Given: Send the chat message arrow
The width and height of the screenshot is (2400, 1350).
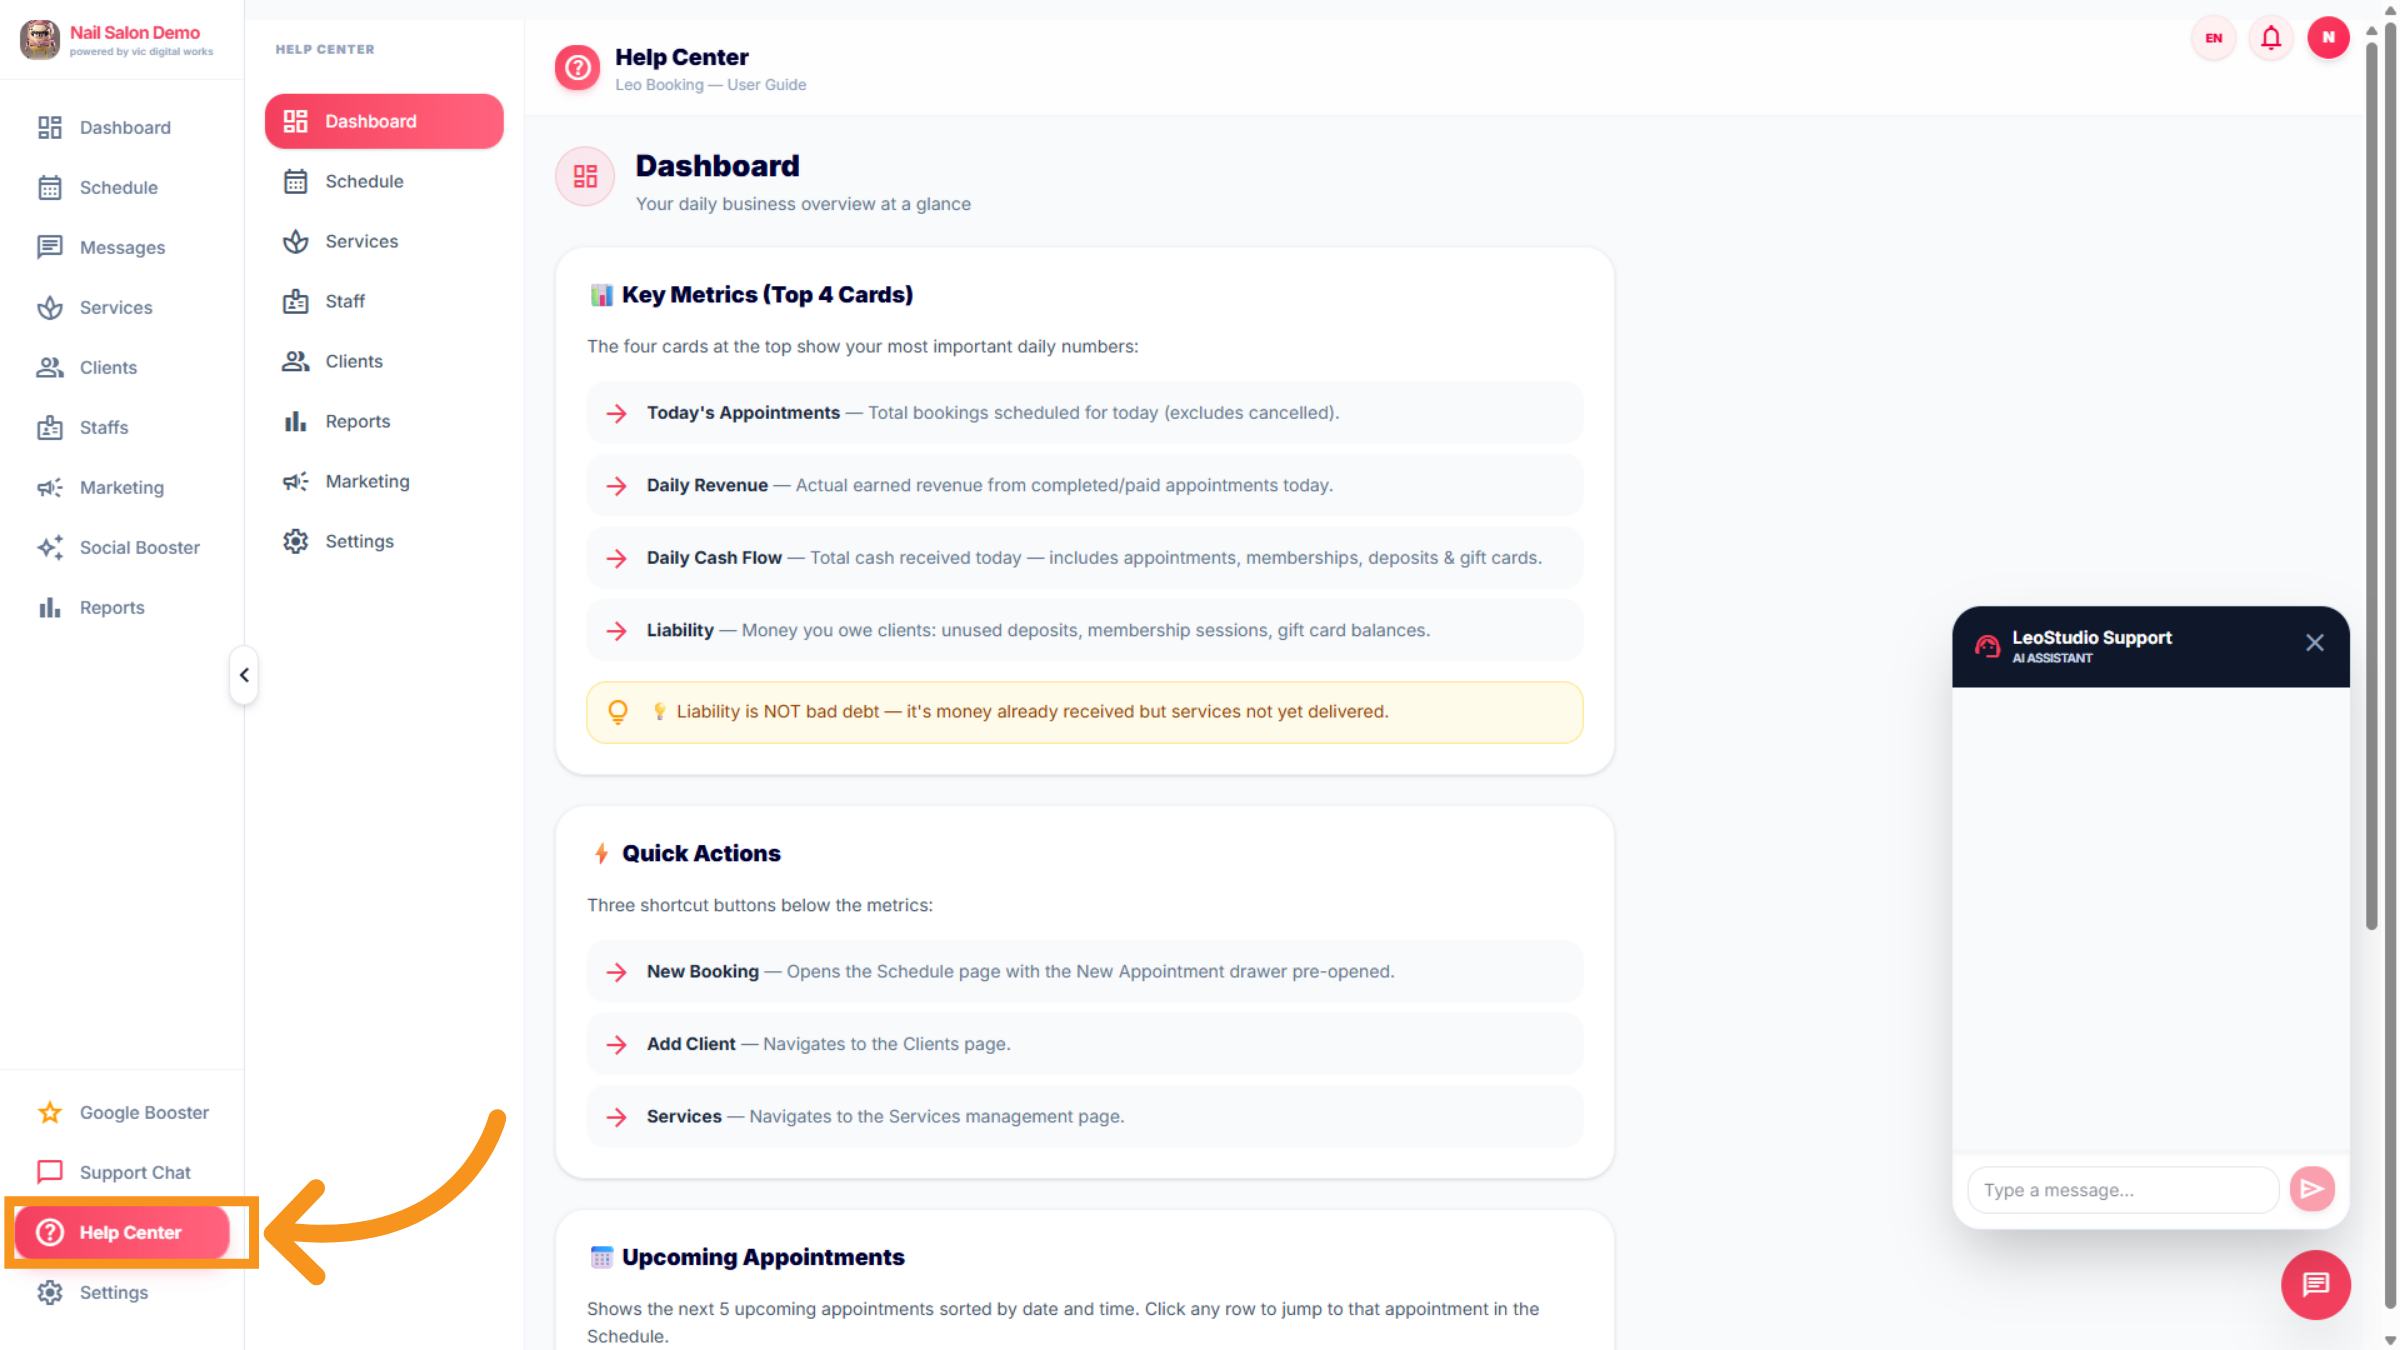Looking at the screenshot, I should pos(2312,1189).
